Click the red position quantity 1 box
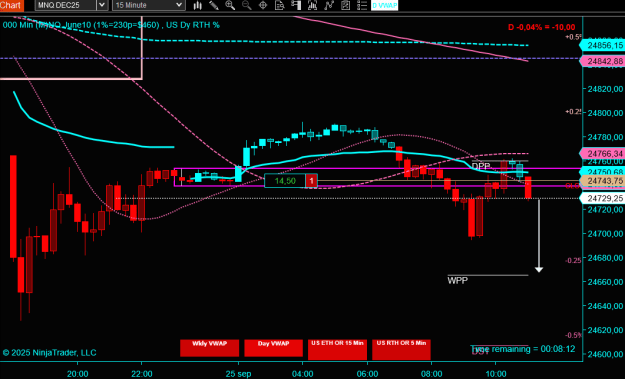 311,181
